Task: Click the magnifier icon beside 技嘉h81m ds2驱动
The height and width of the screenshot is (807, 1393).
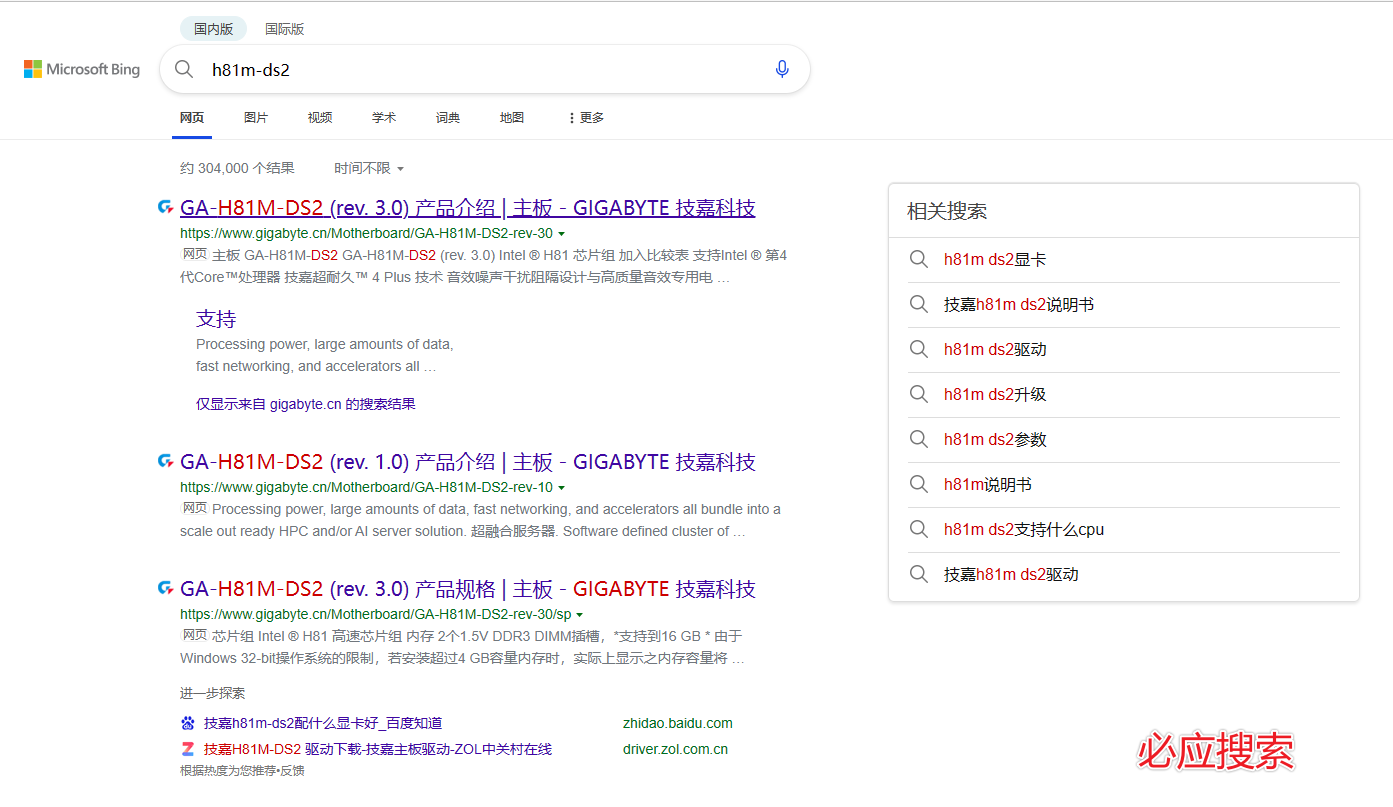Action: [x=919, y=575]
